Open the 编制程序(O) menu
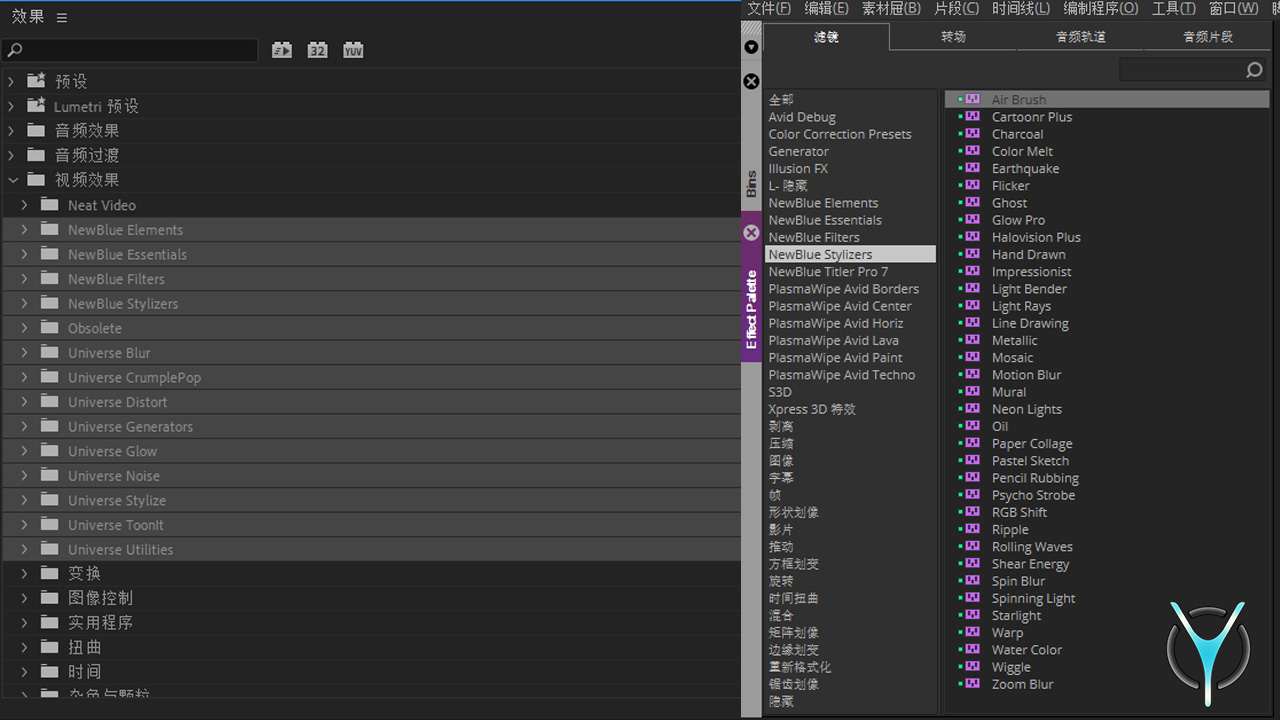This screenshot has height=720, width=1280. tap(1100, 9)
